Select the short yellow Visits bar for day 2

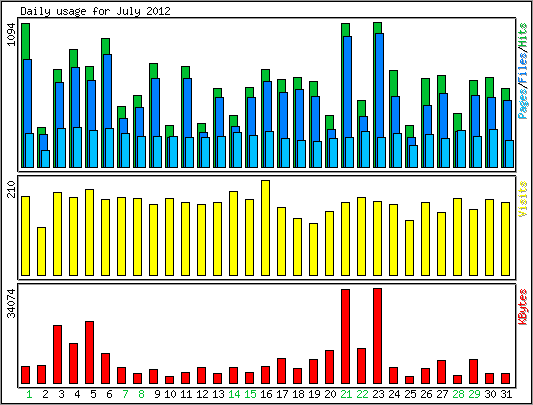pos(41,251)
